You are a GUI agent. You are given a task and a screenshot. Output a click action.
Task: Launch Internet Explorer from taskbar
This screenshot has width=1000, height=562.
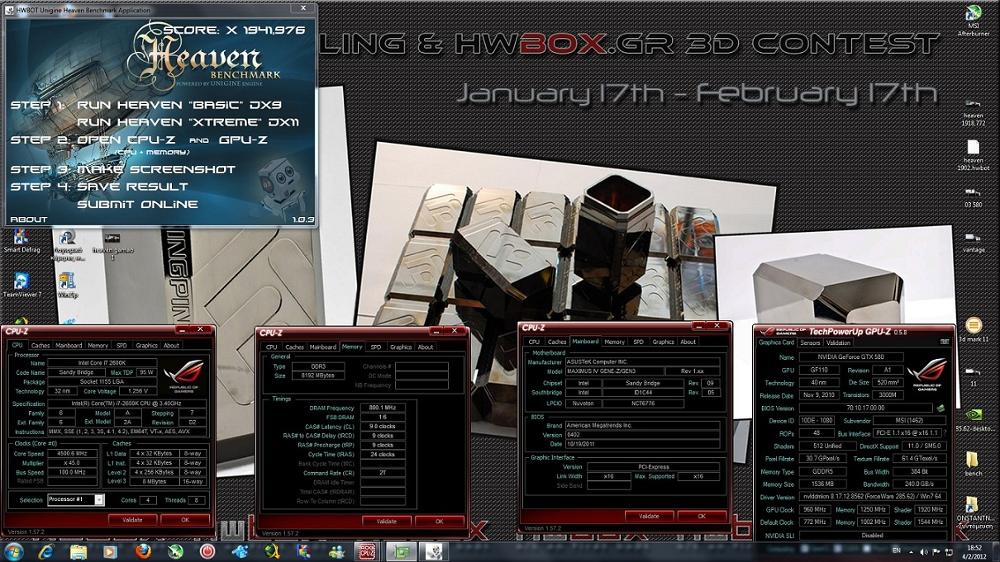[x=45, y=551]
